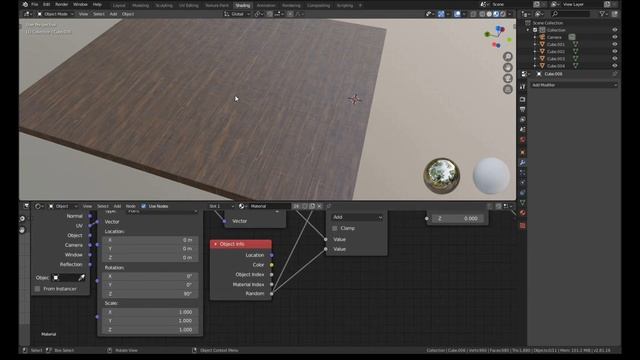Open the Node menu in node editor
Screen dimensions: 640x360
131,206
